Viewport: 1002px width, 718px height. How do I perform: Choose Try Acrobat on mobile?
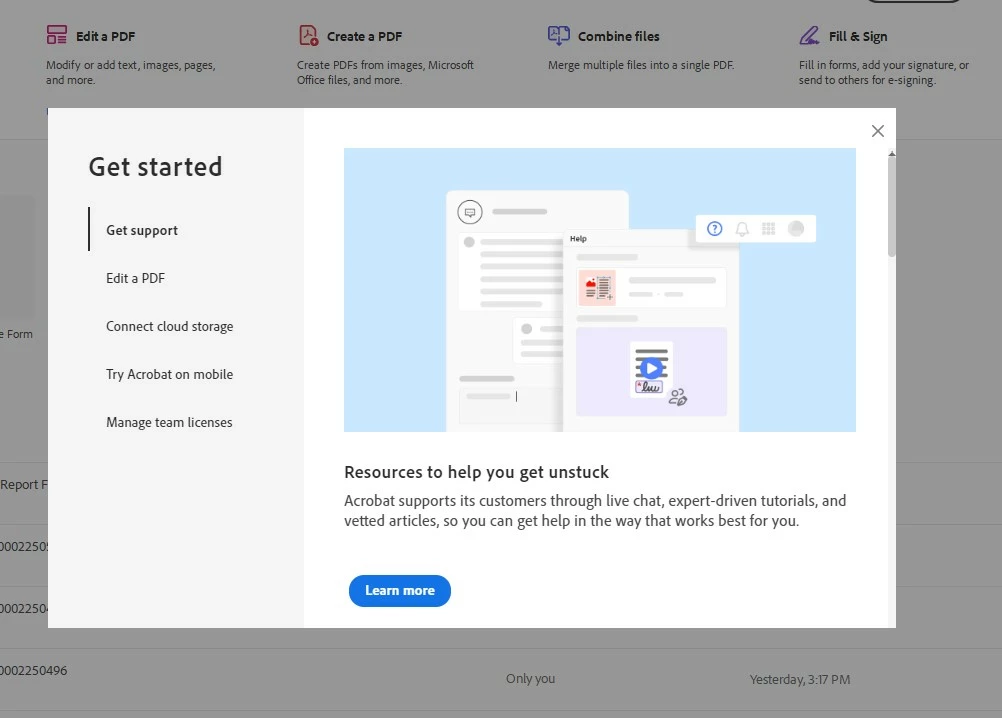(169, 374)
